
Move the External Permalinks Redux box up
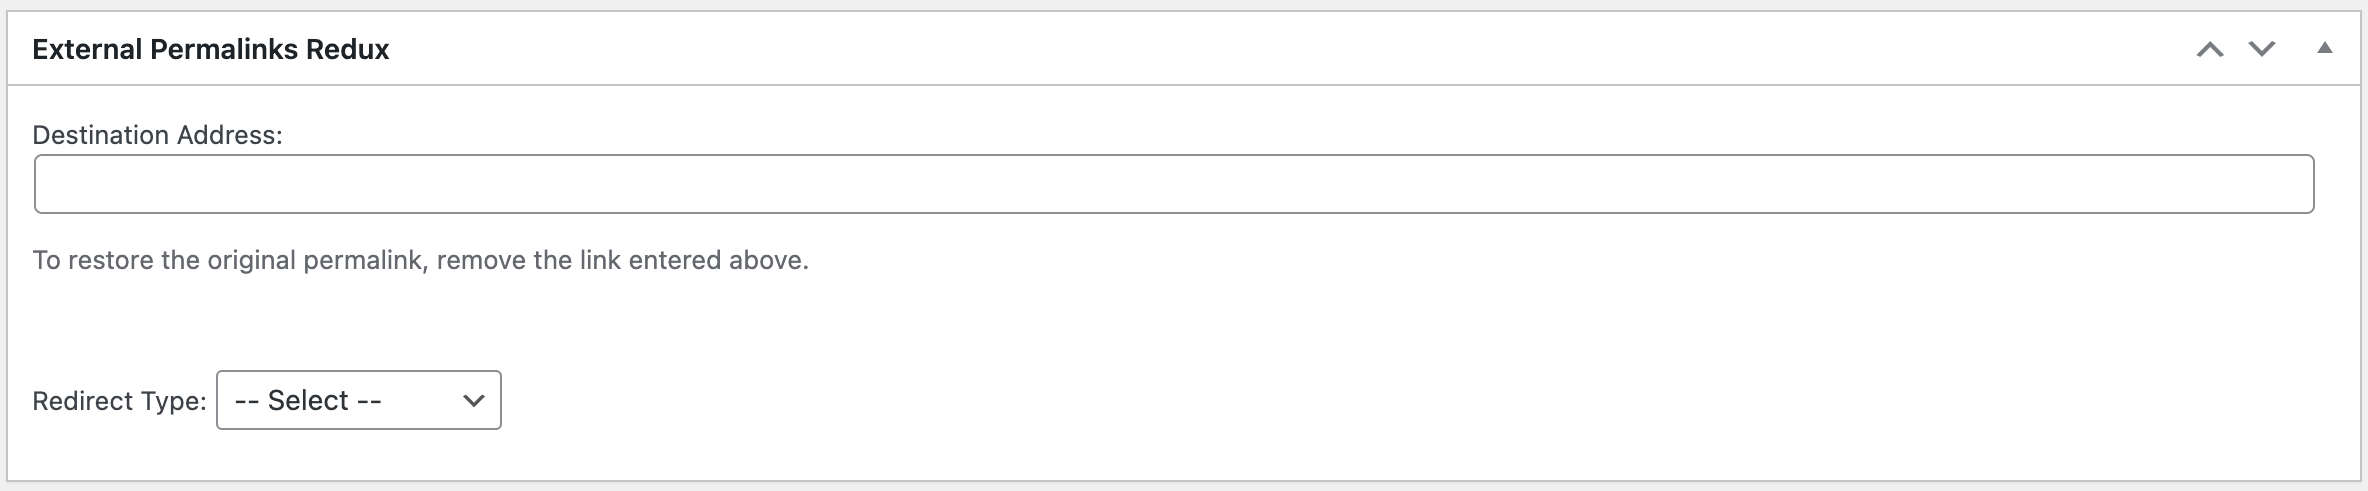(2210, 49)
